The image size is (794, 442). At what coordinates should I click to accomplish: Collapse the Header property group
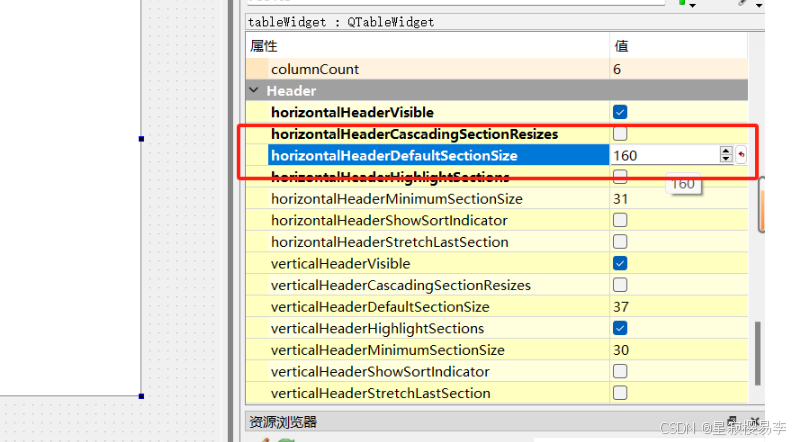[x=254, y=91]
